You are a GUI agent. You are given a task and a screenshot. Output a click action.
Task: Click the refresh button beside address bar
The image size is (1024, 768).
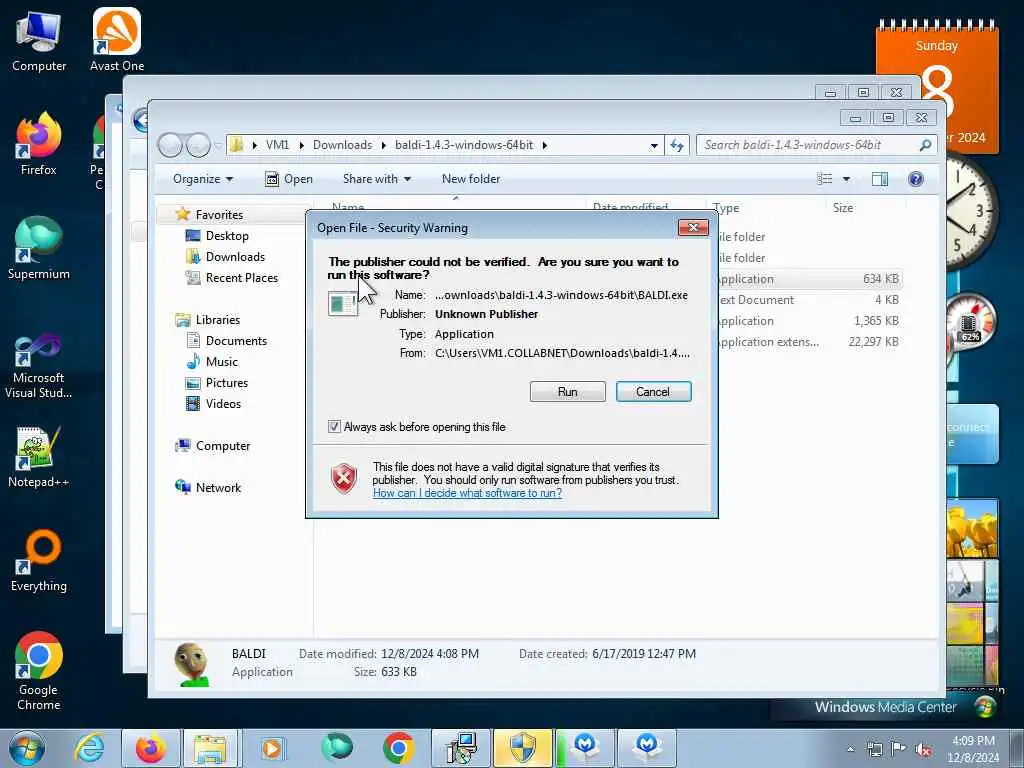677,145
